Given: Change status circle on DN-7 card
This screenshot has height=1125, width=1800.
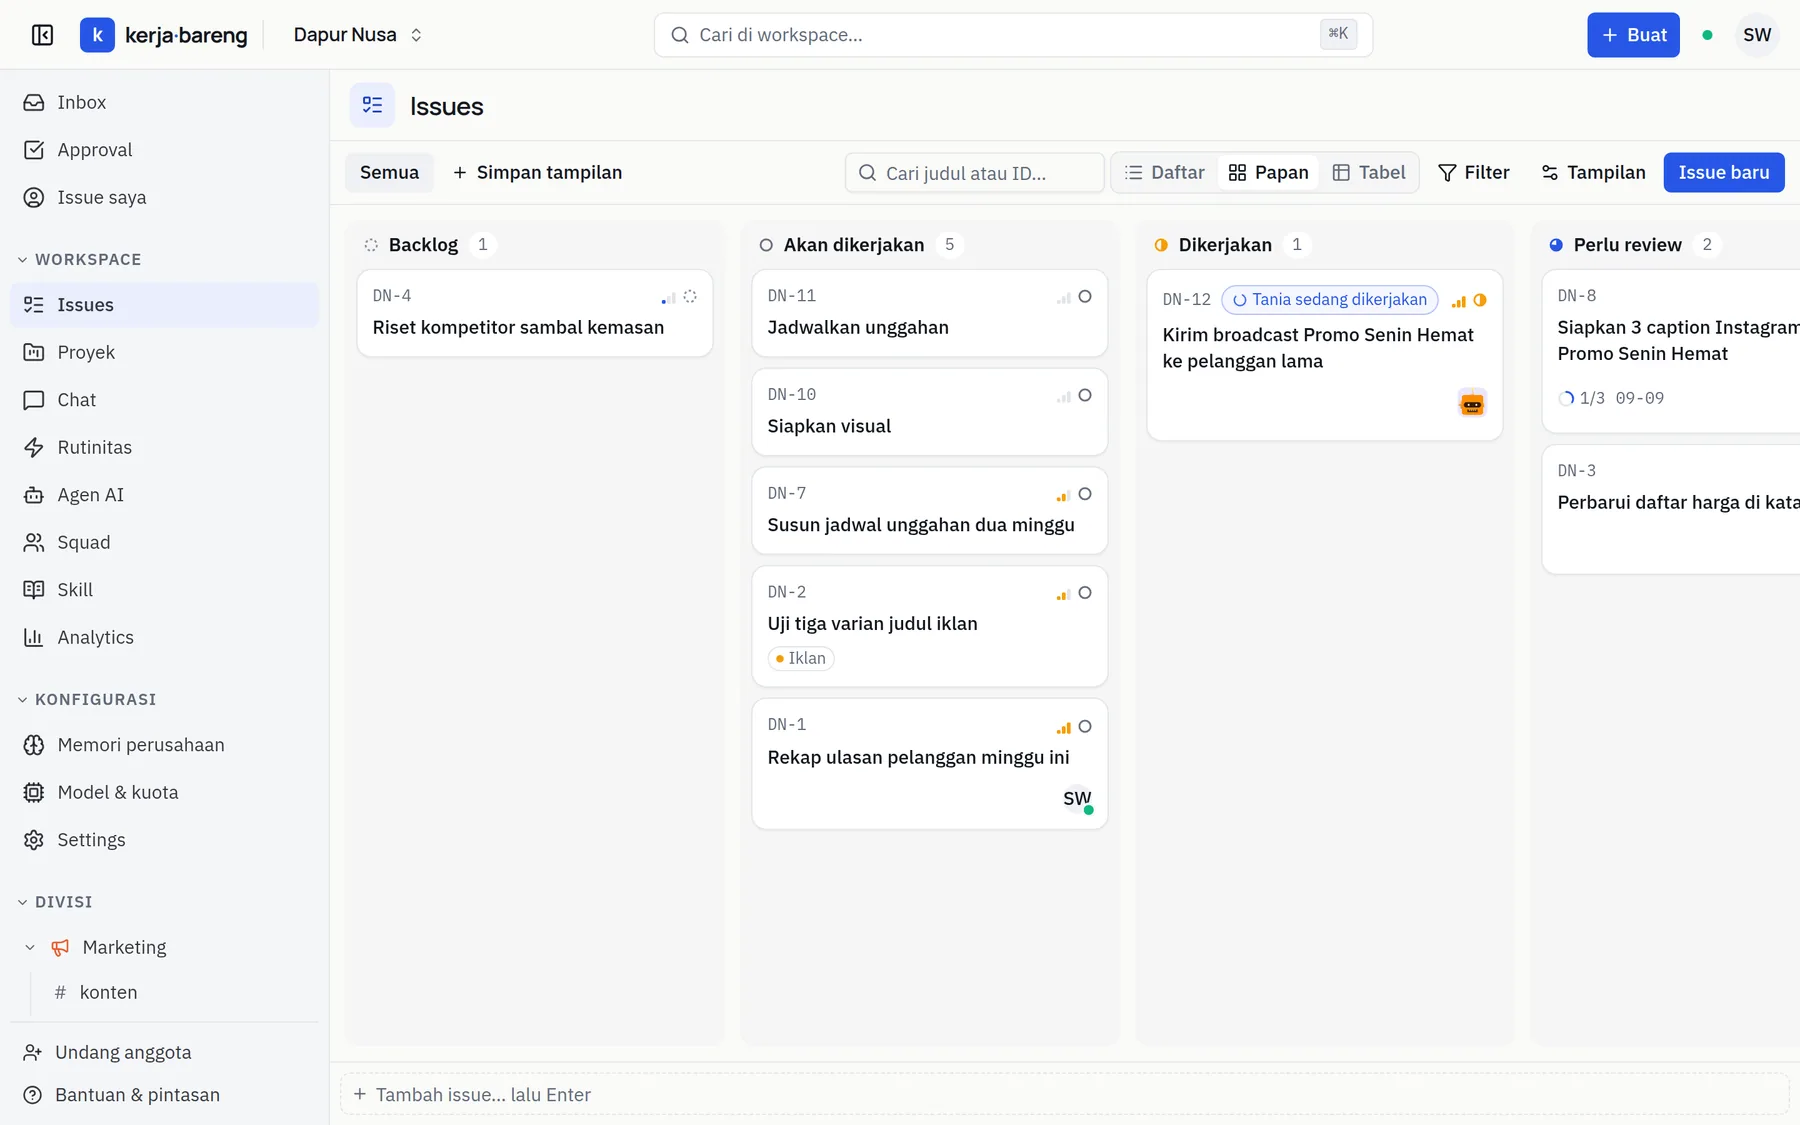Looking at the screenshot, I should (x=1085, y=494).
